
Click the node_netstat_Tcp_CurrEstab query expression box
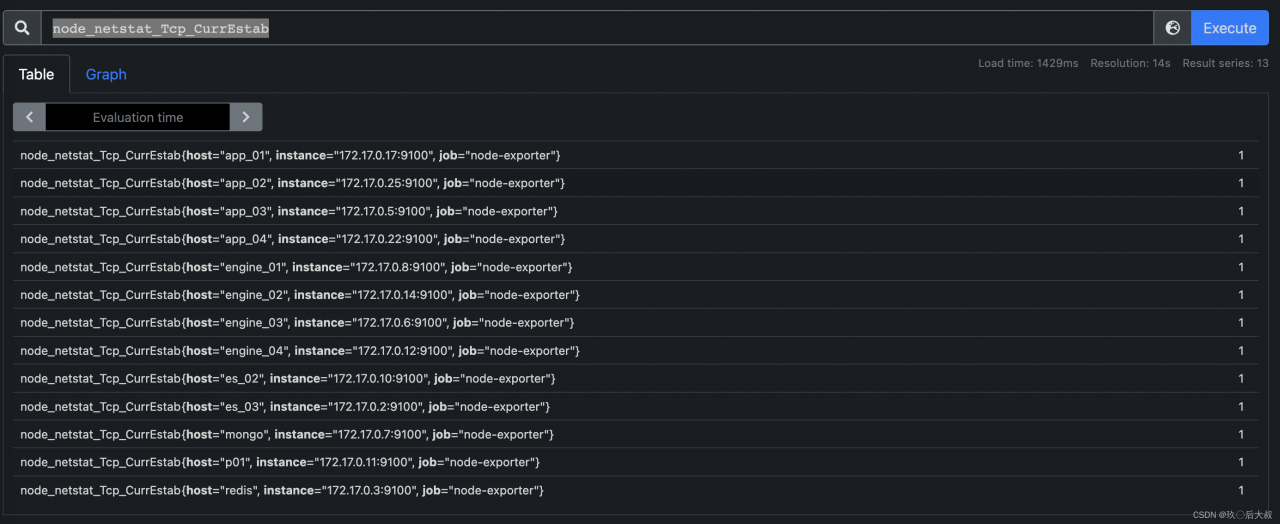[597, 28]
